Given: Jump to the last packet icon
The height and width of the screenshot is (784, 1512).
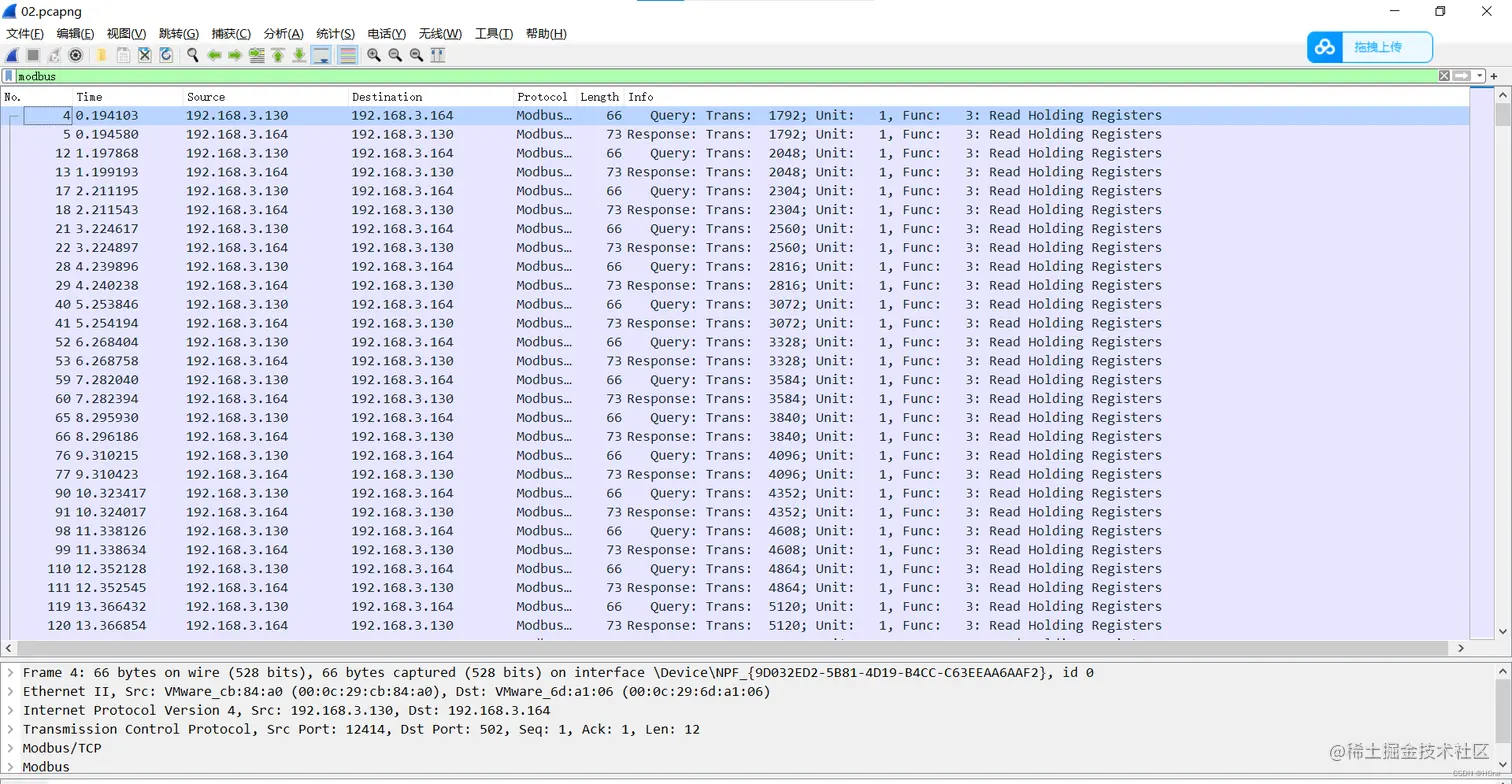Looking at the screenshot, I should point(299,55).
